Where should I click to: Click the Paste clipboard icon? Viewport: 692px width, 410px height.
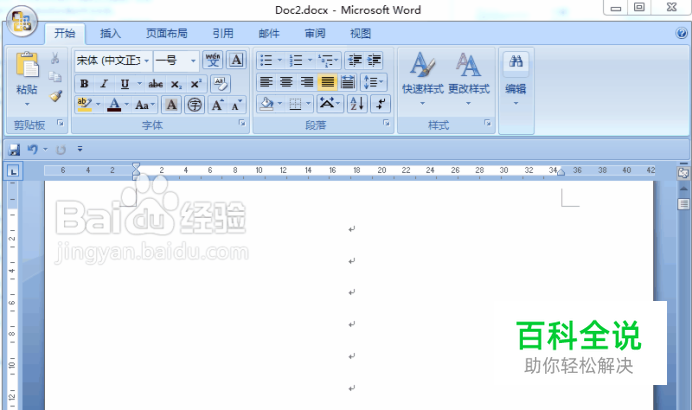[x=27, y=64]
